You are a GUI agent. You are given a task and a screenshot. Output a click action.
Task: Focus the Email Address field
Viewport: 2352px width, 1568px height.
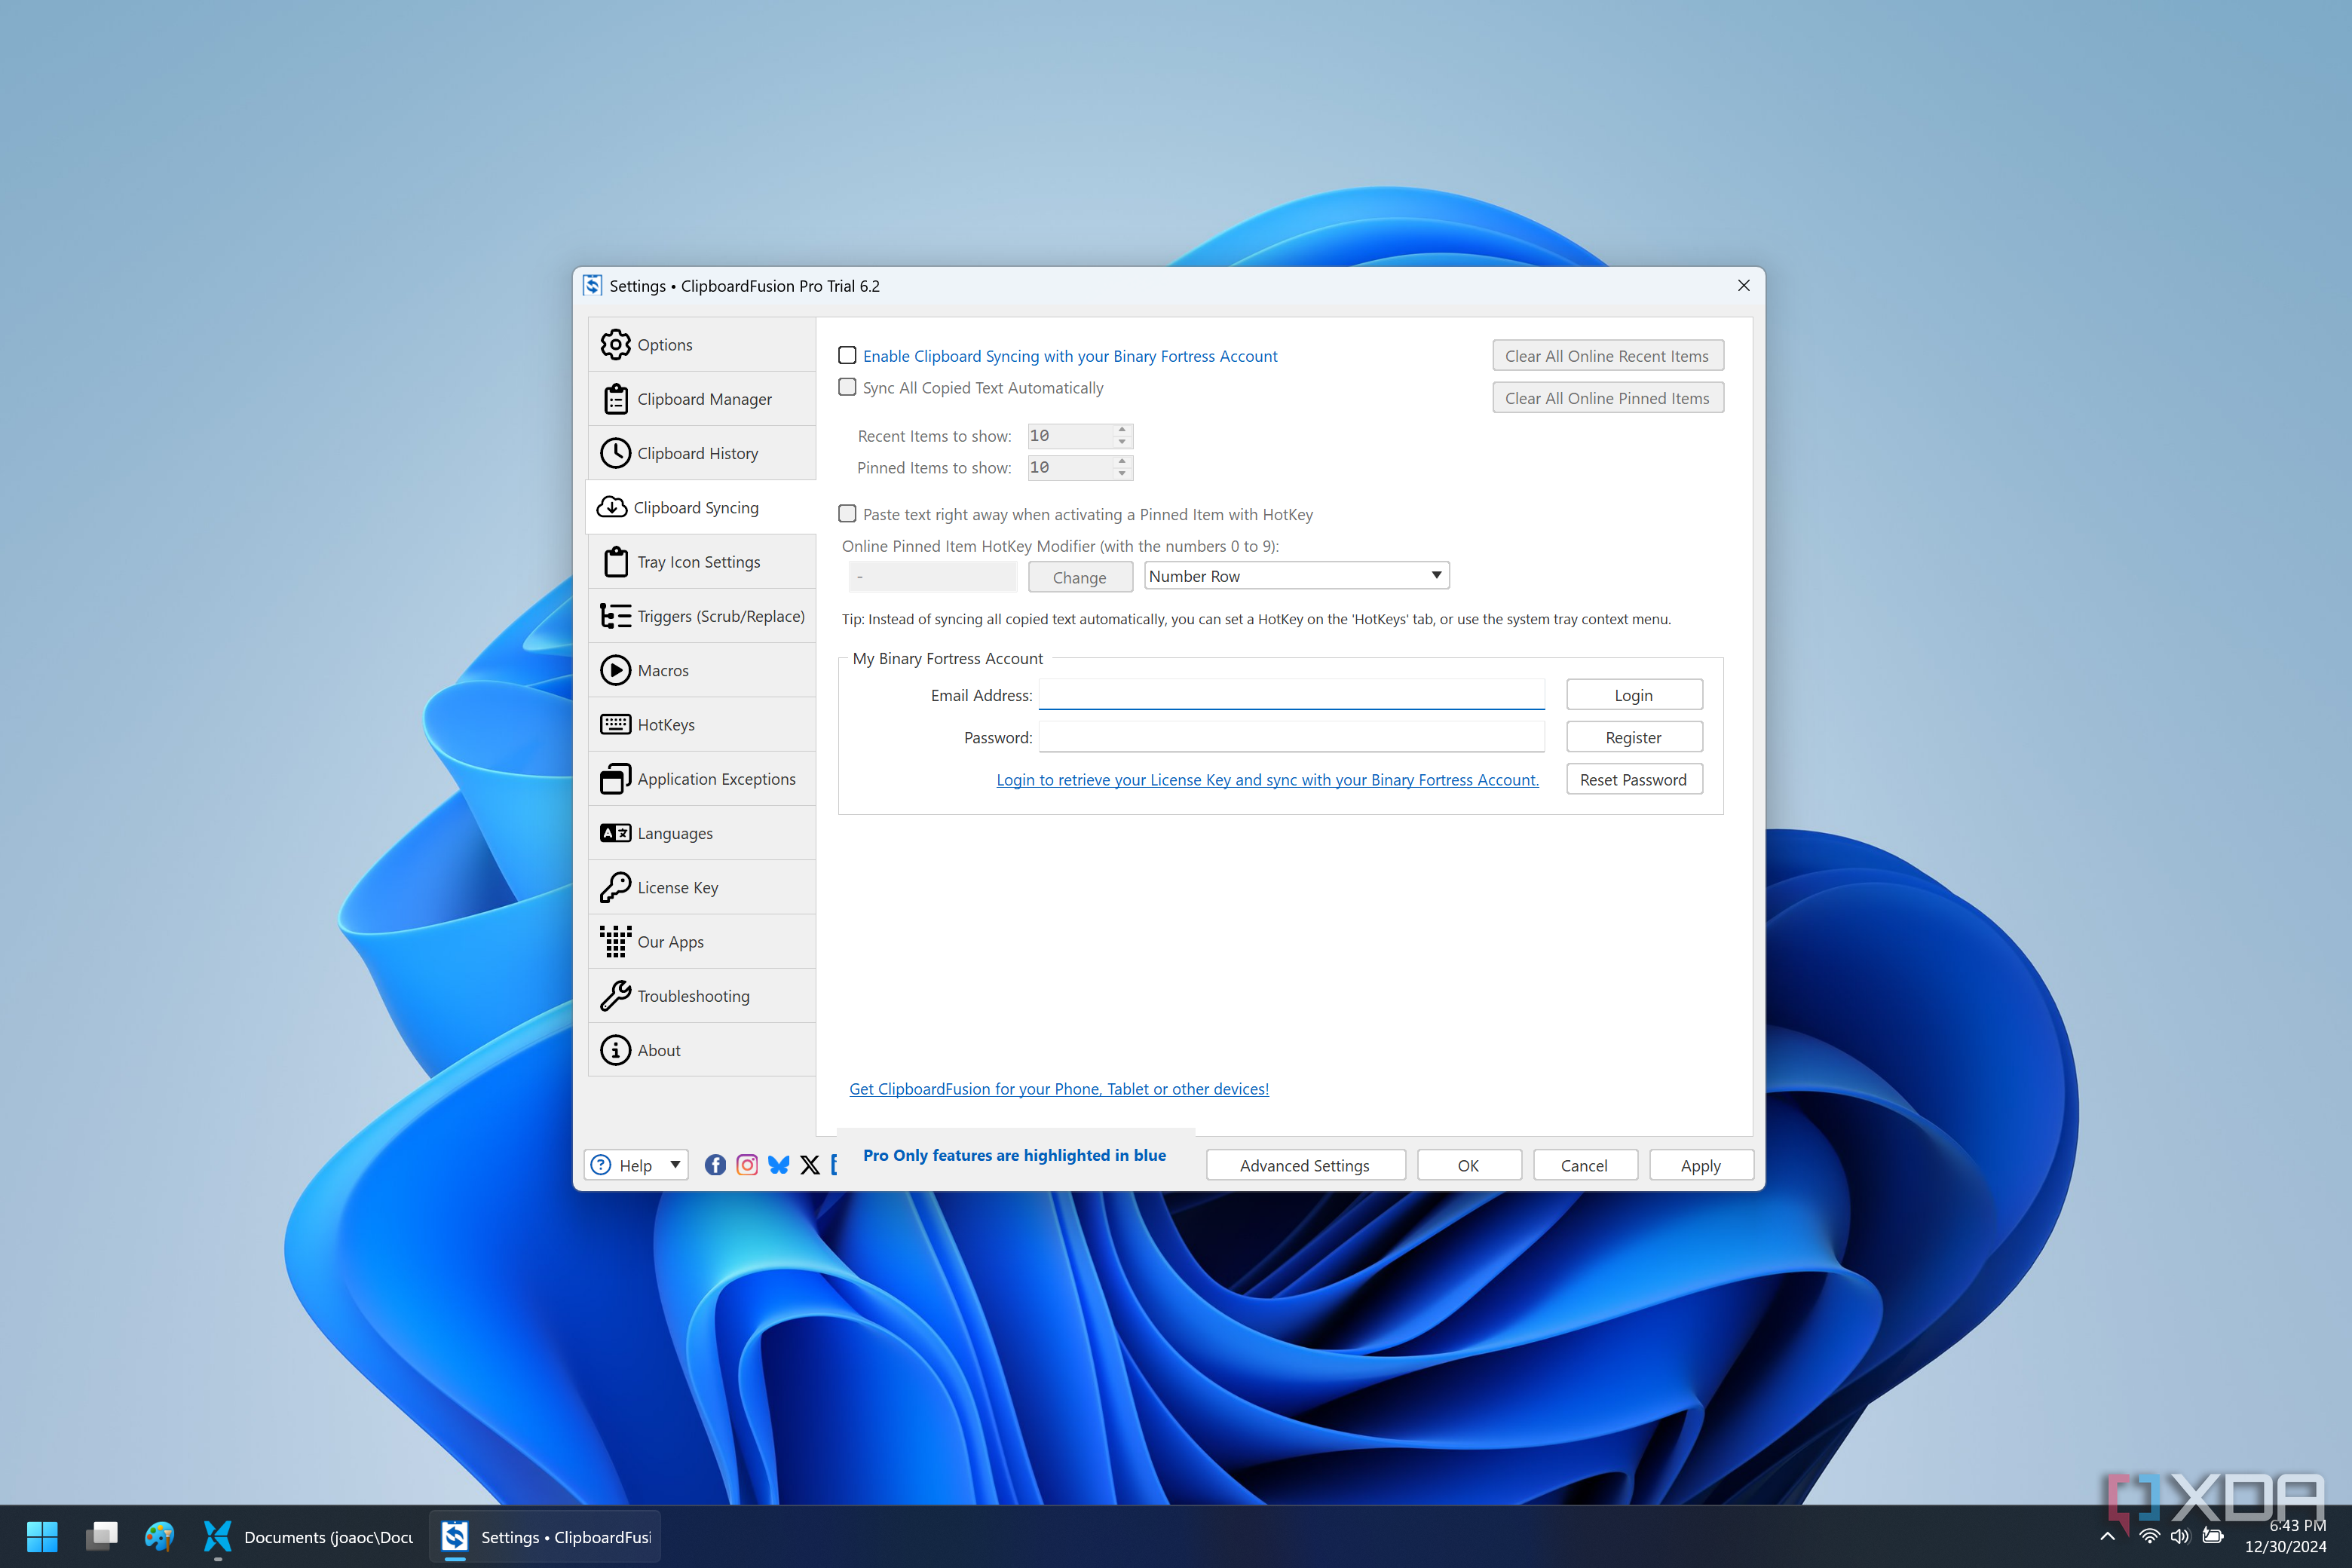pos(1292,694)
